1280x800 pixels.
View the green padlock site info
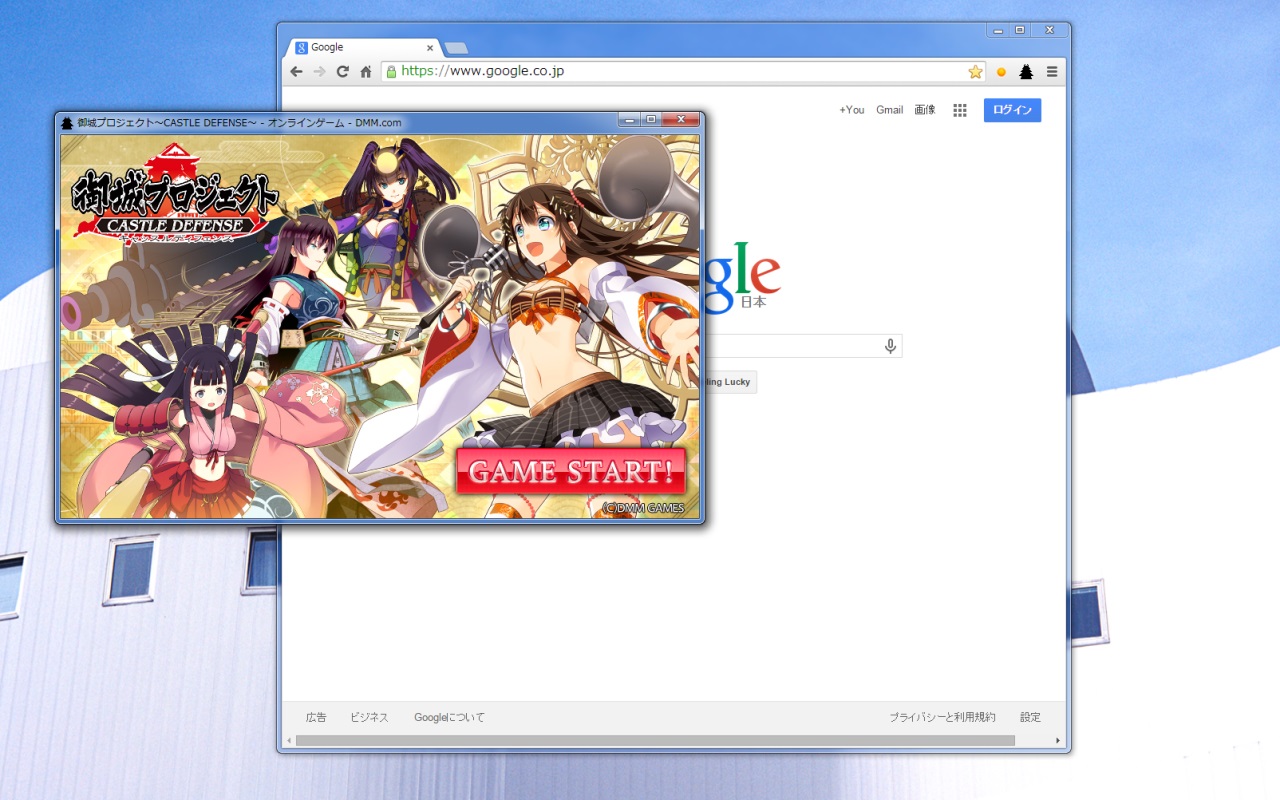point(391,72)
